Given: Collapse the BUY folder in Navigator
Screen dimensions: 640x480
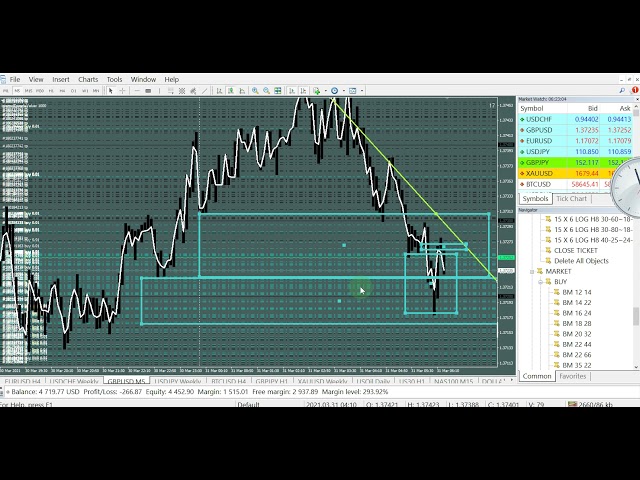Looking at the screenshot, I should [x=540, y=282].
